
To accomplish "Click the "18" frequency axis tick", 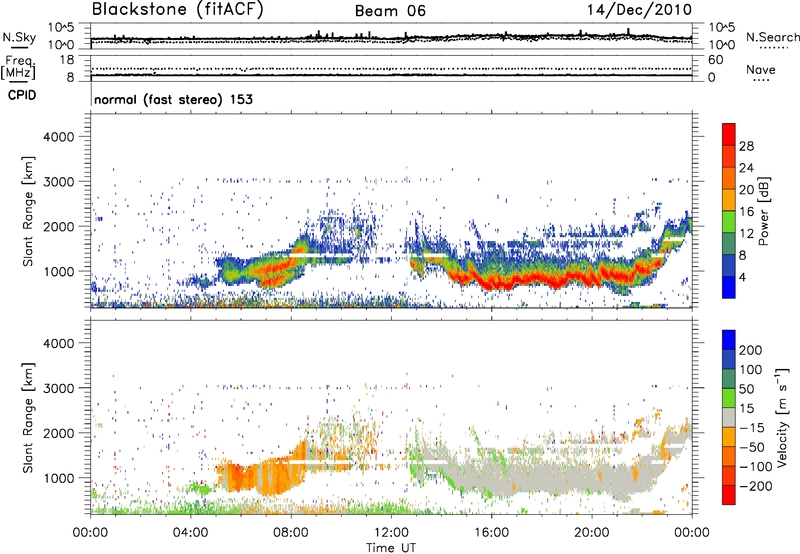I will tap(67, 60).
